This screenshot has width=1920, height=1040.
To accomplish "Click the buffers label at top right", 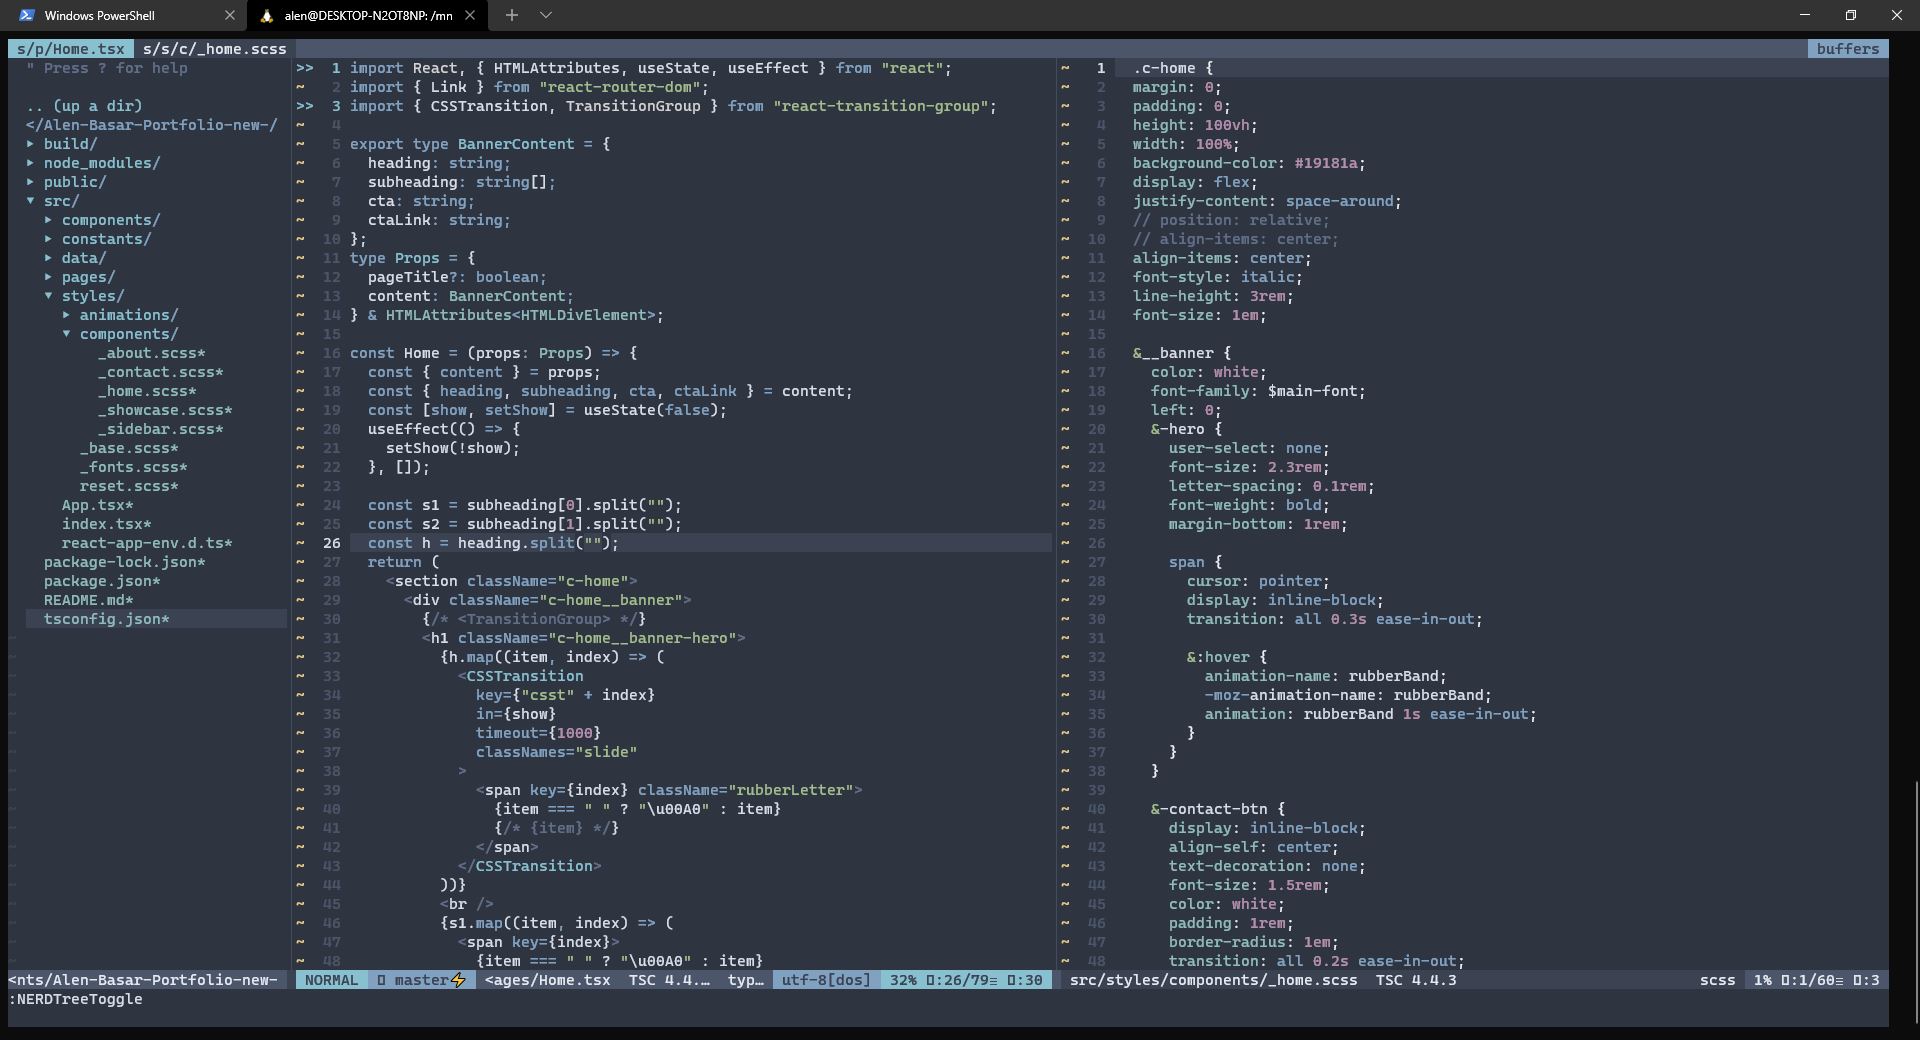I will coord(1847,48).
